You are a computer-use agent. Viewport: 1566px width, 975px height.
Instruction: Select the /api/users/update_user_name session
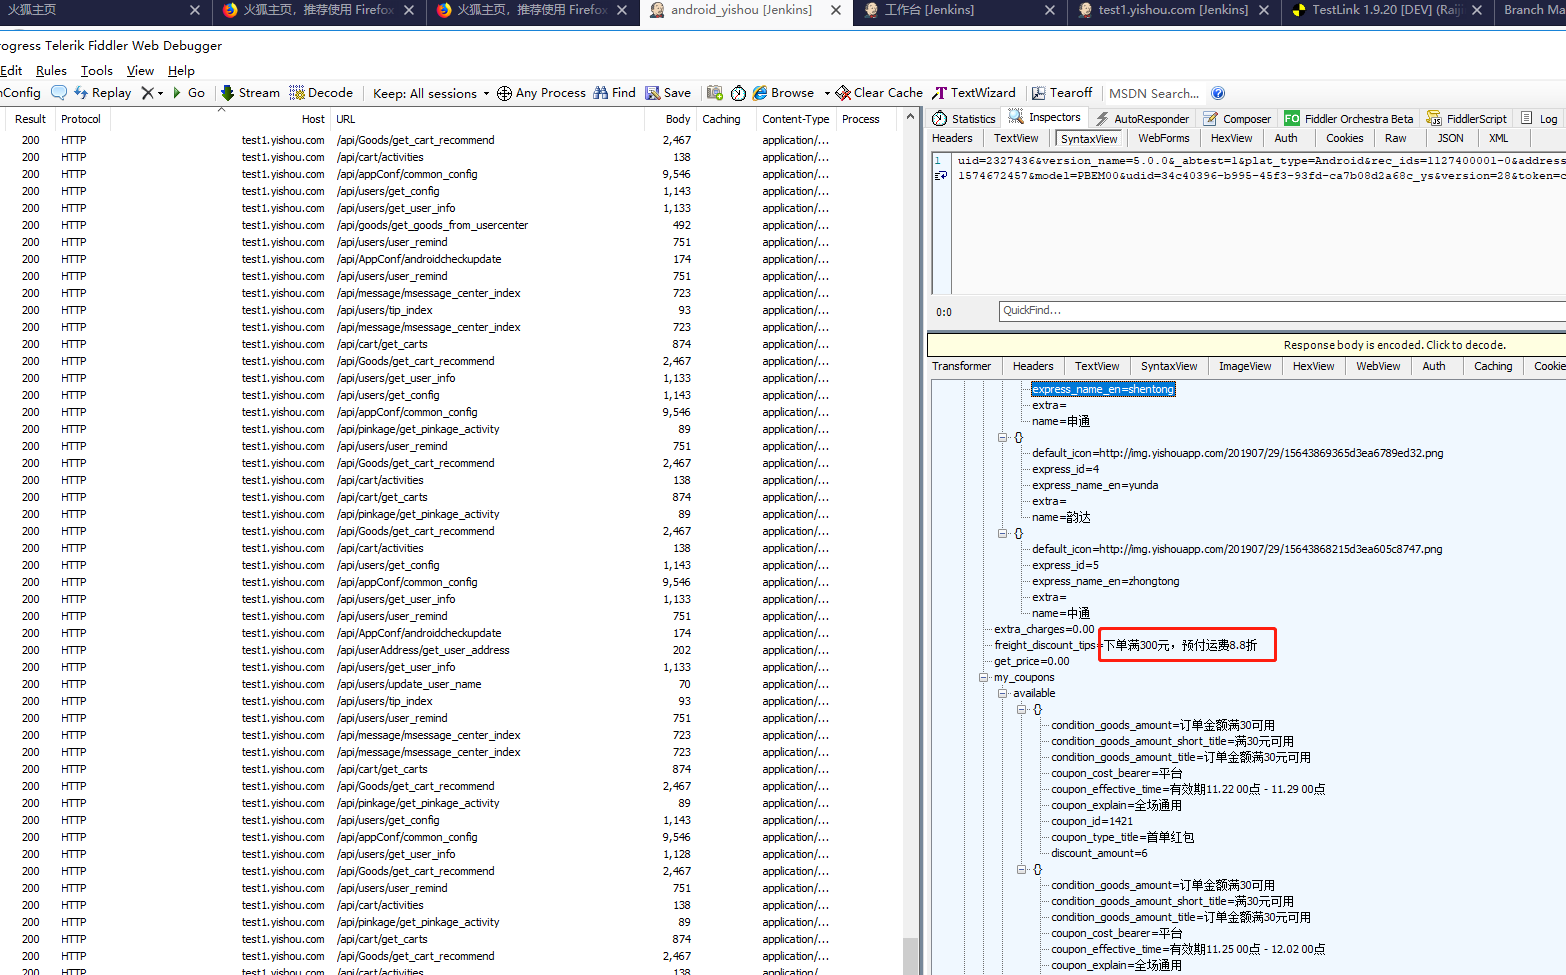450,684
